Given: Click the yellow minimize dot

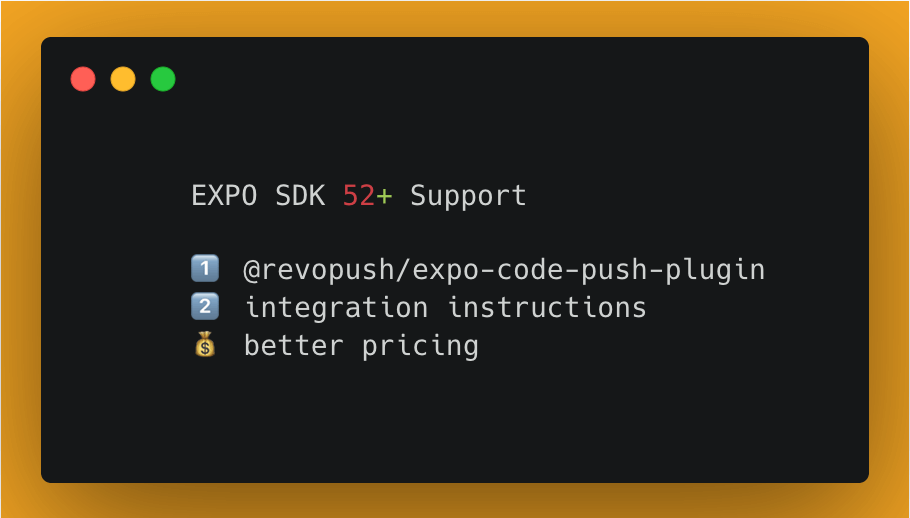Looking at the screenshot, I should pyautogui.click(x=123, y=79).
